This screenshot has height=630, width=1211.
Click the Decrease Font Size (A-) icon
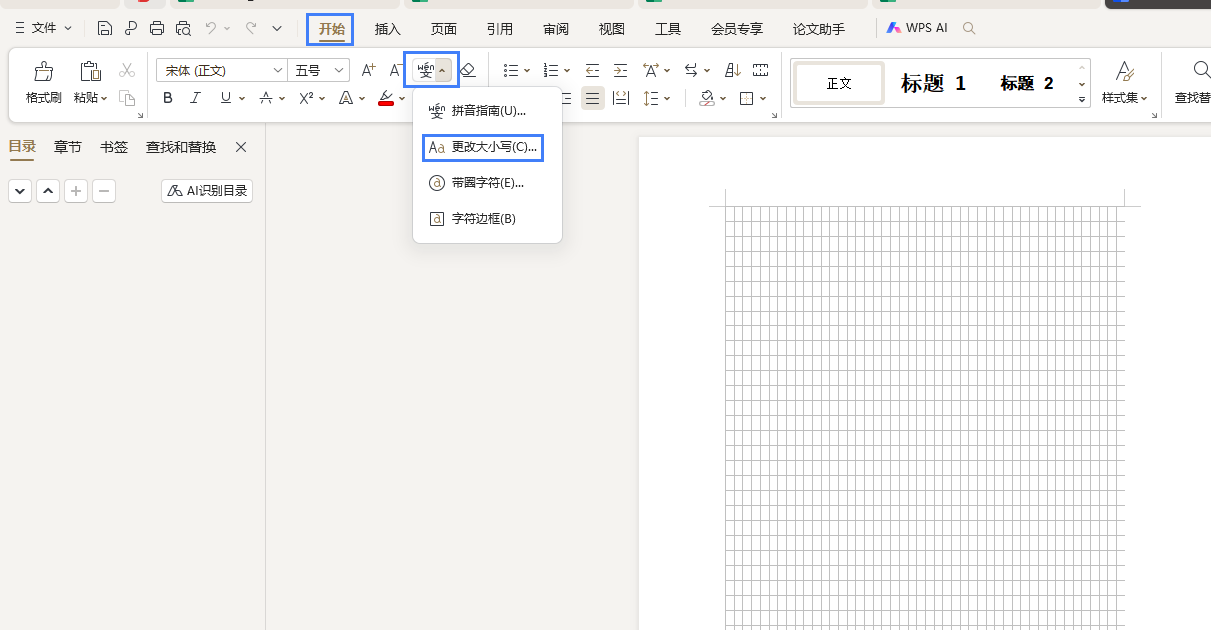tap(395, 70)
